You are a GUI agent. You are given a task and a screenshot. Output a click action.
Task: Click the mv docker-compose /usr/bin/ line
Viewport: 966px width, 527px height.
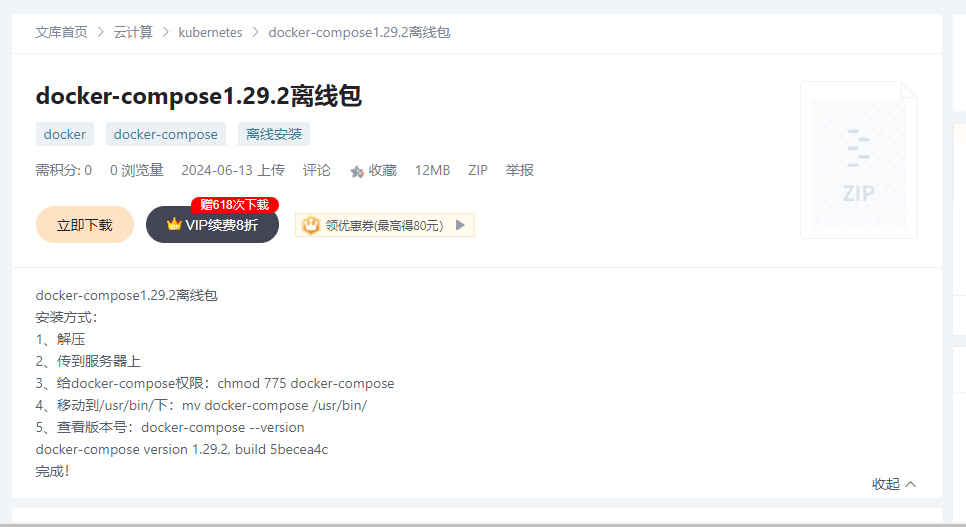[x=201, y=406]
